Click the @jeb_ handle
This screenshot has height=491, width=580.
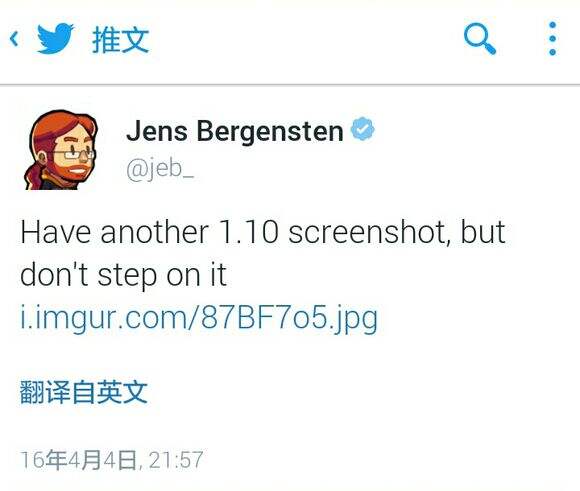(160, 169)
